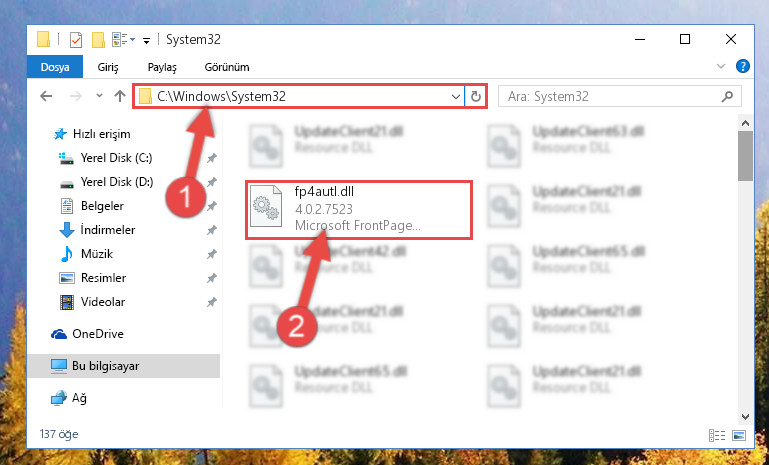Image resolution: width=769 pixels, height=465 pixels.
Task: Select Yerel Disk (C:) in sidebar
Action: [116, 158]
